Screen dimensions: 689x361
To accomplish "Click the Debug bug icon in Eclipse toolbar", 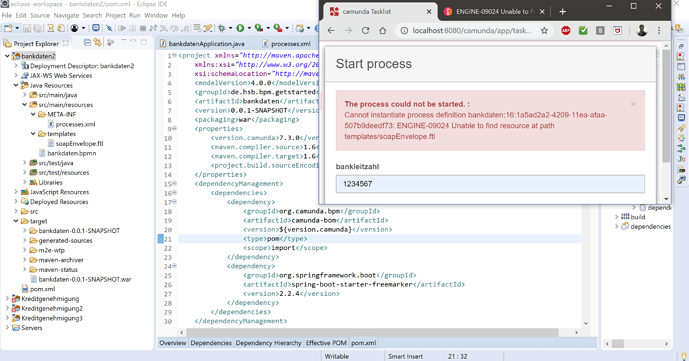I will point(222,28).
